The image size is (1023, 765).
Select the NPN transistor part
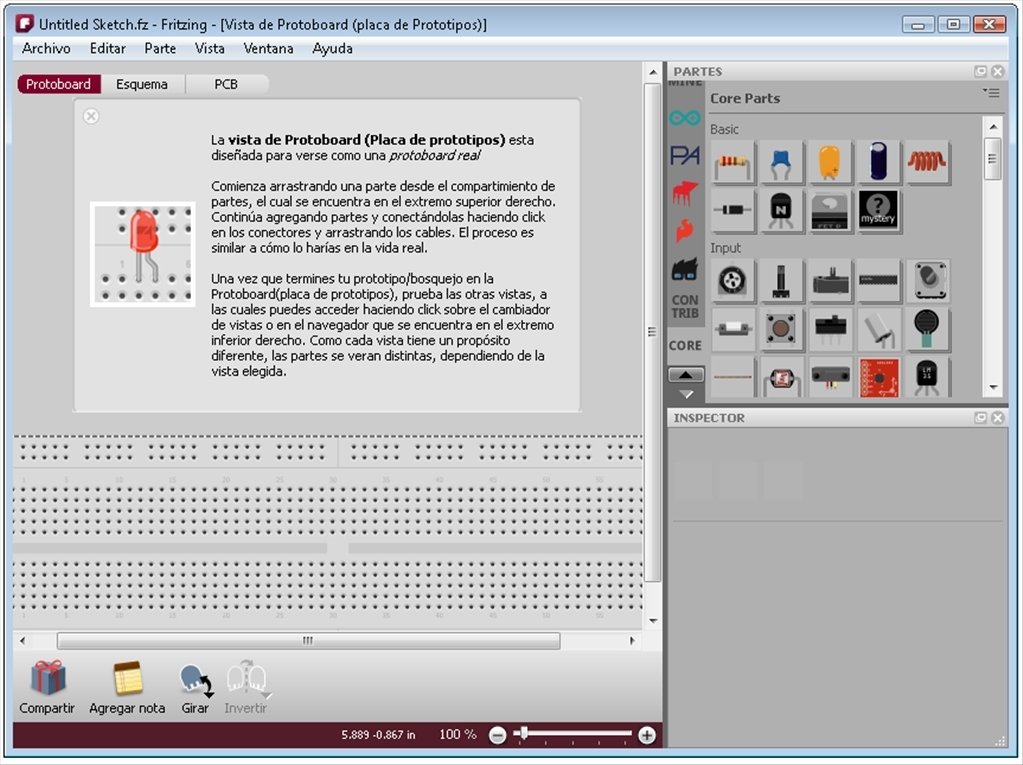780,210
